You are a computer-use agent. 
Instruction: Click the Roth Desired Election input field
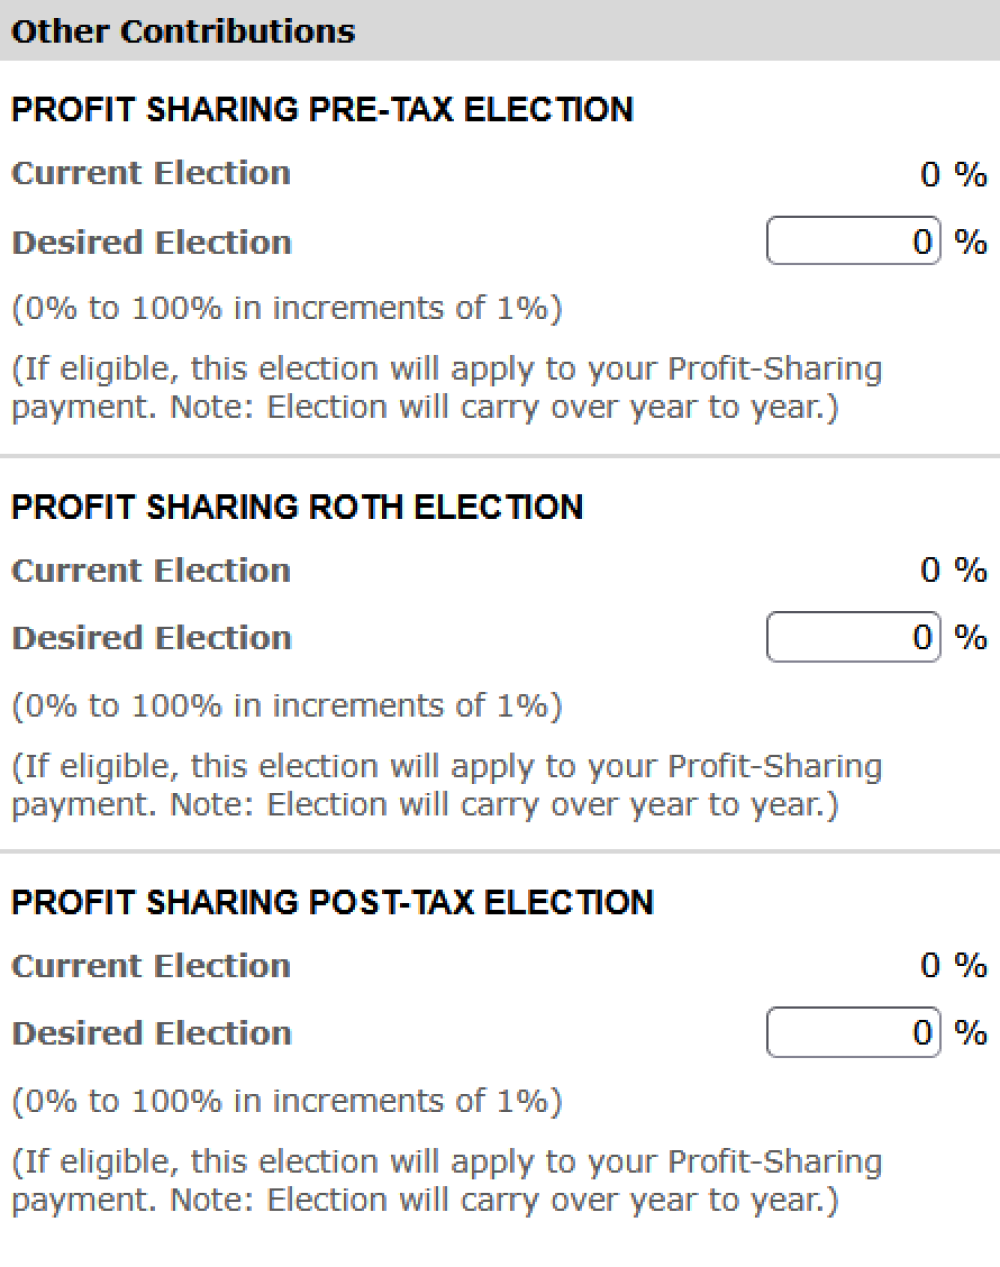click(x=852, y=637)
